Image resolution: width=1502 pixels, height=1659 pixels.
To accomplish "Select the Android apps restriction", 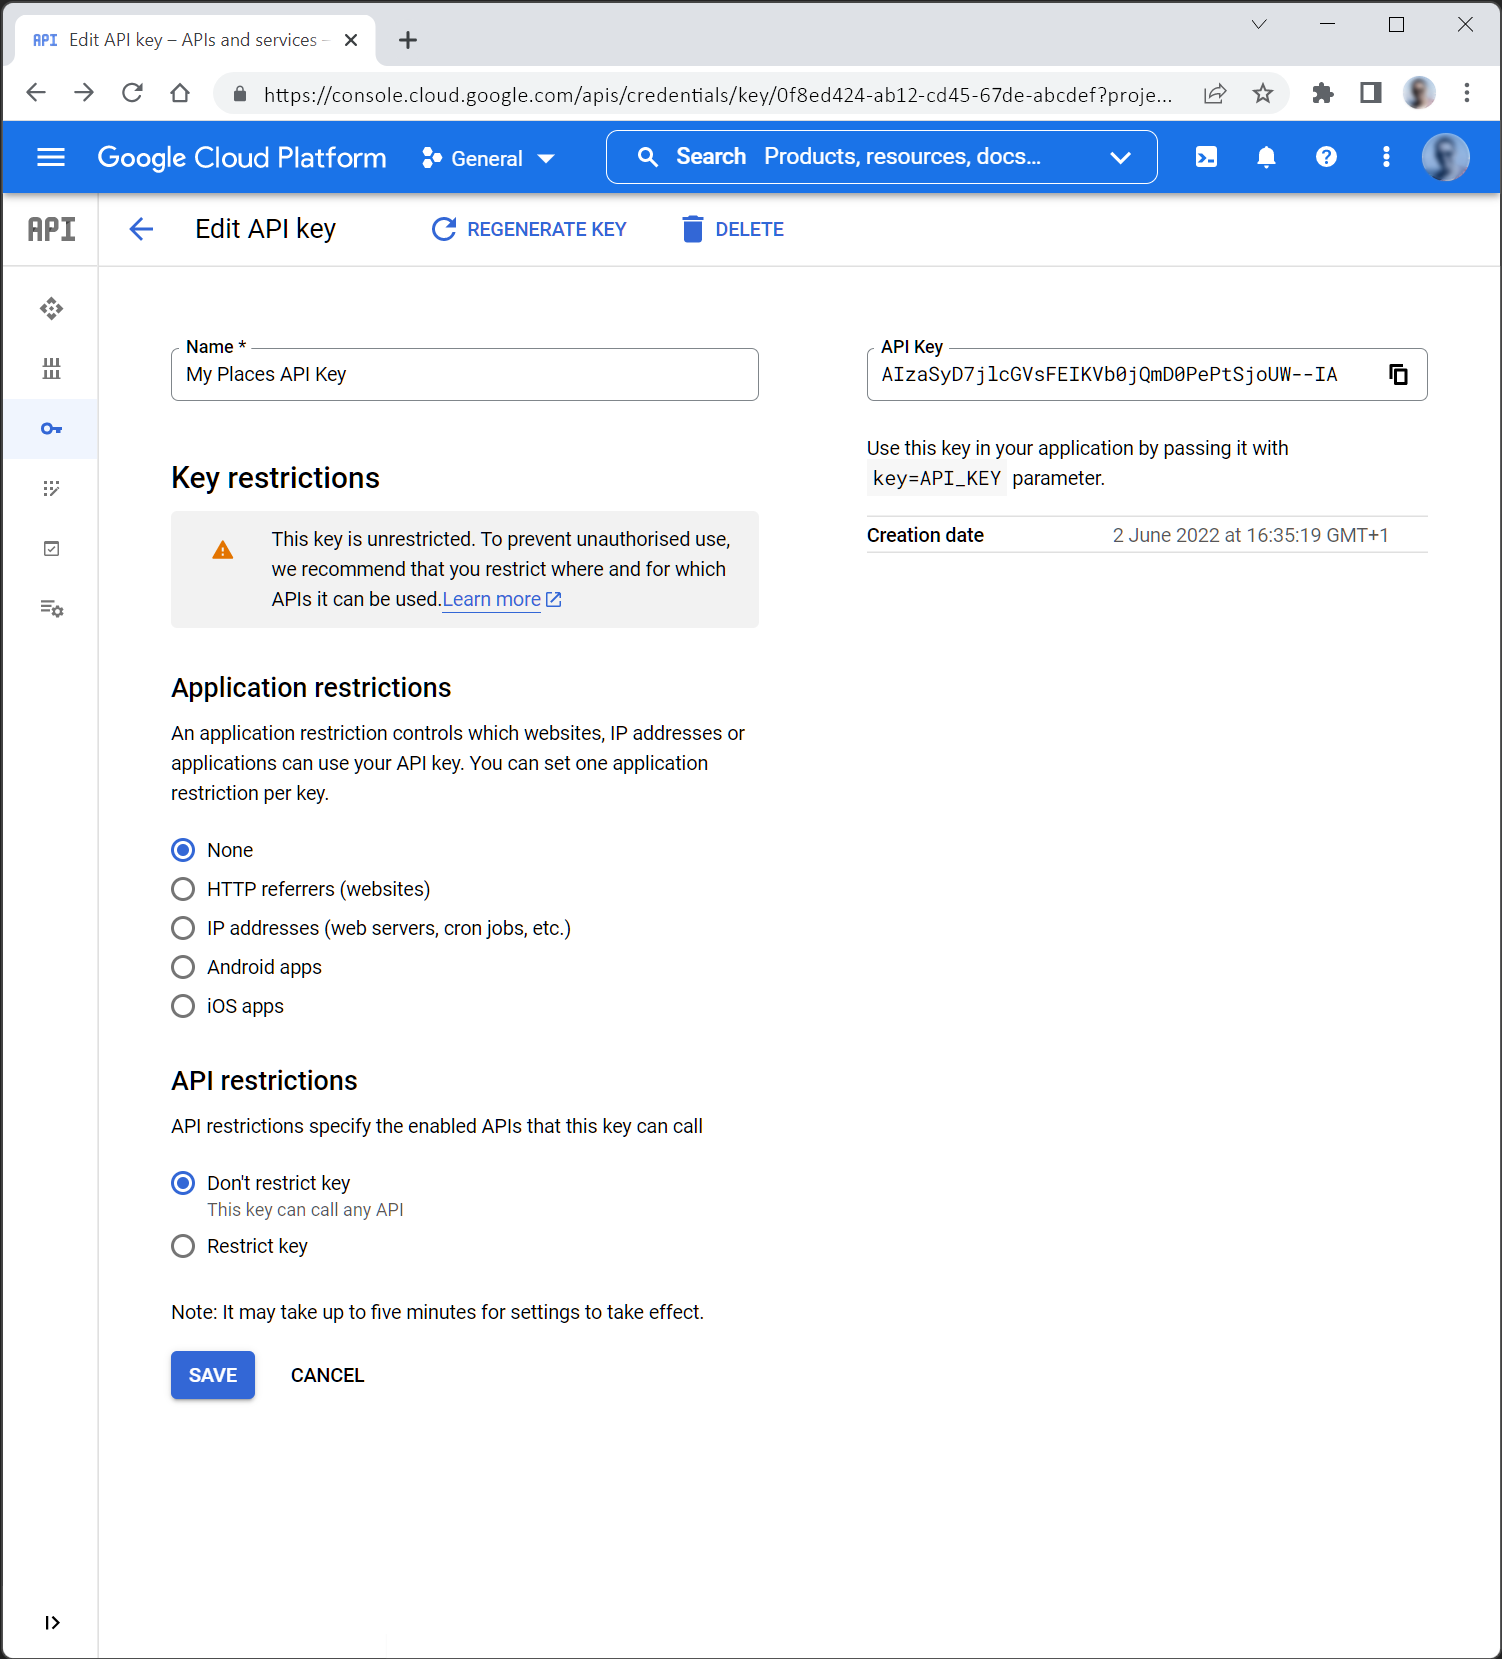I will pyautogui.click(x=183, y=967).
